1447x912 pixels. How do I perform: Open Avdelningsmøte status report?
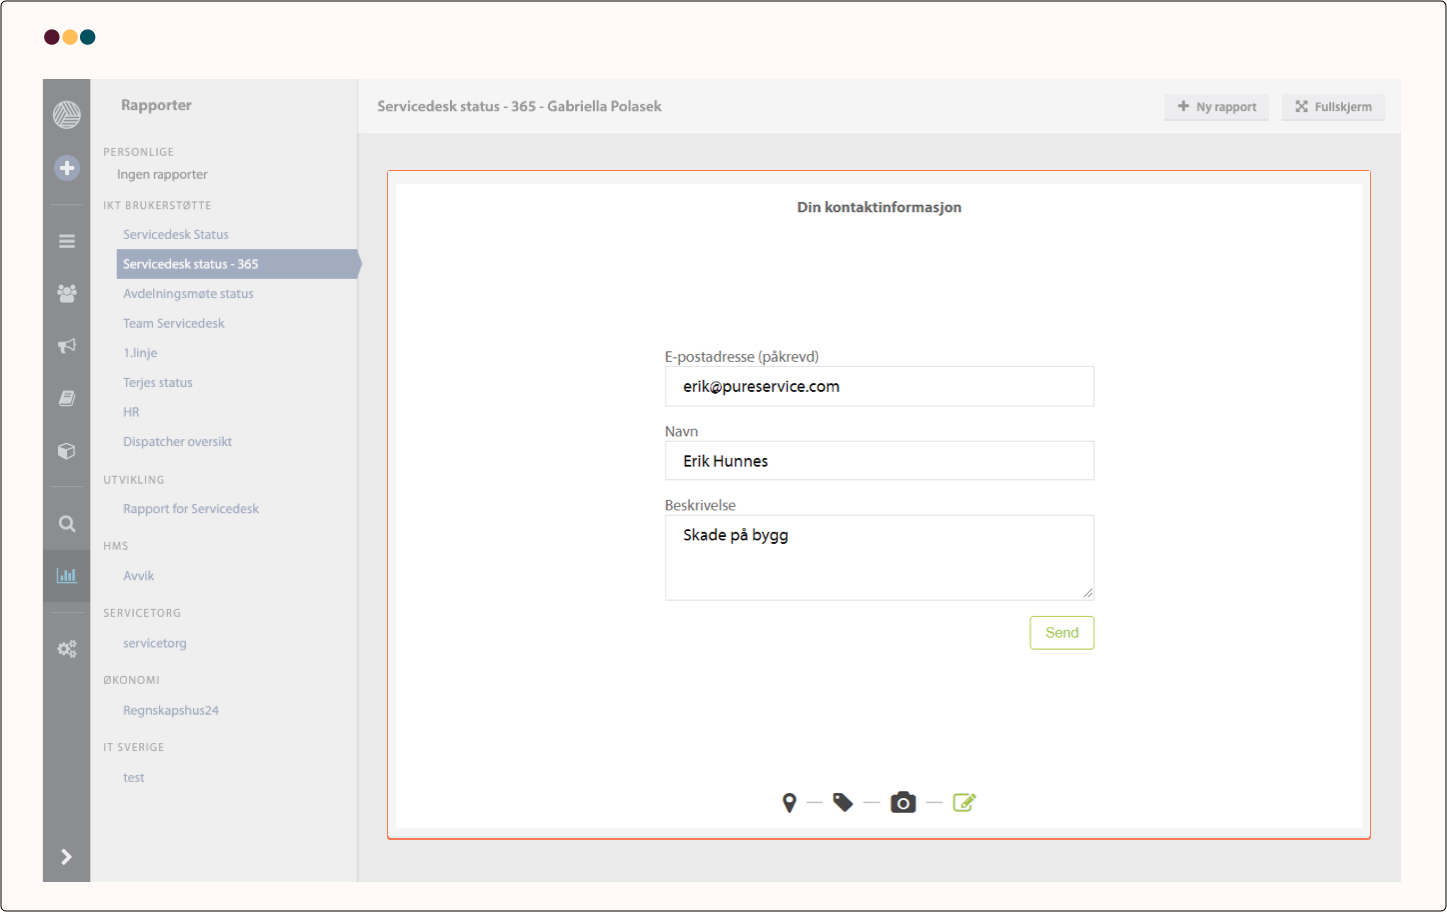(x=188, y=294)
